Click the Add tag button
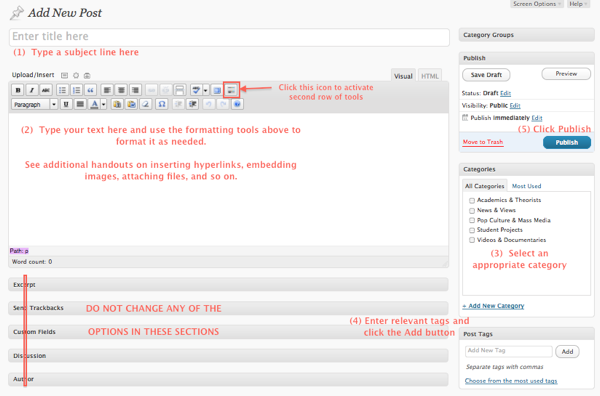This screenshot has height=396, width=600. 567,352
